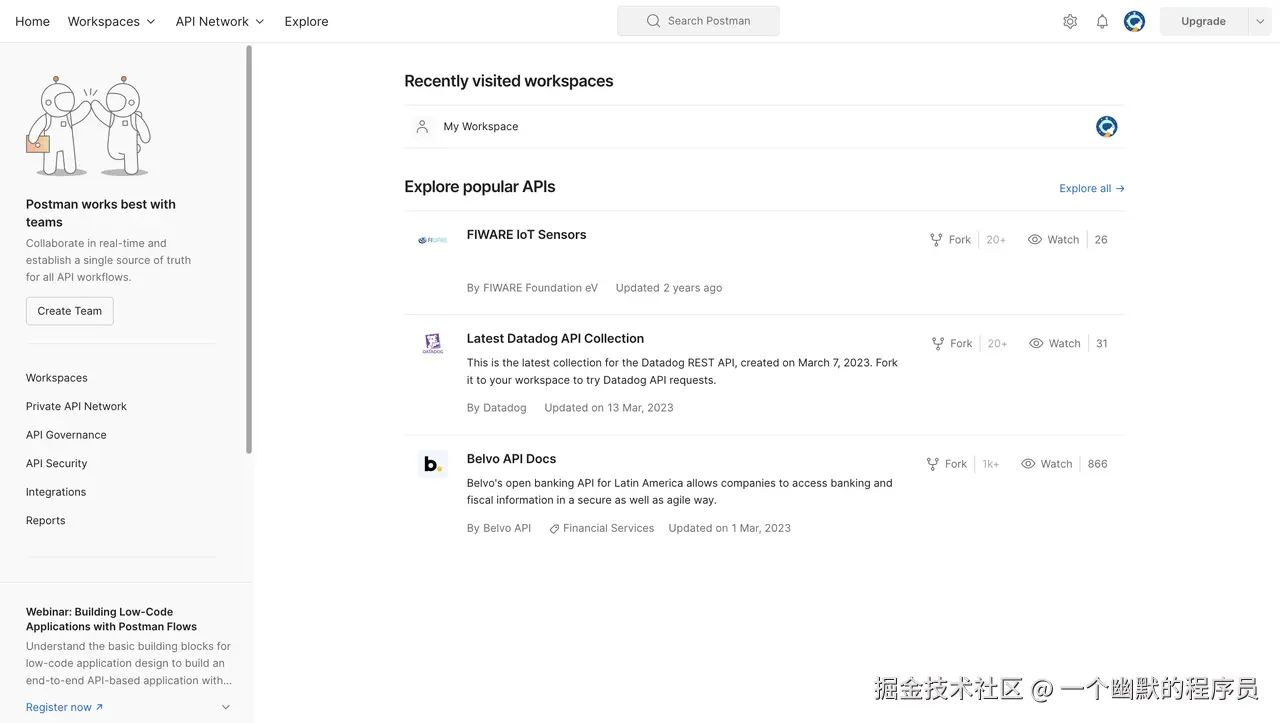Click the user avatar in header
This screenshot has height=723, width=1280.
1134,21
